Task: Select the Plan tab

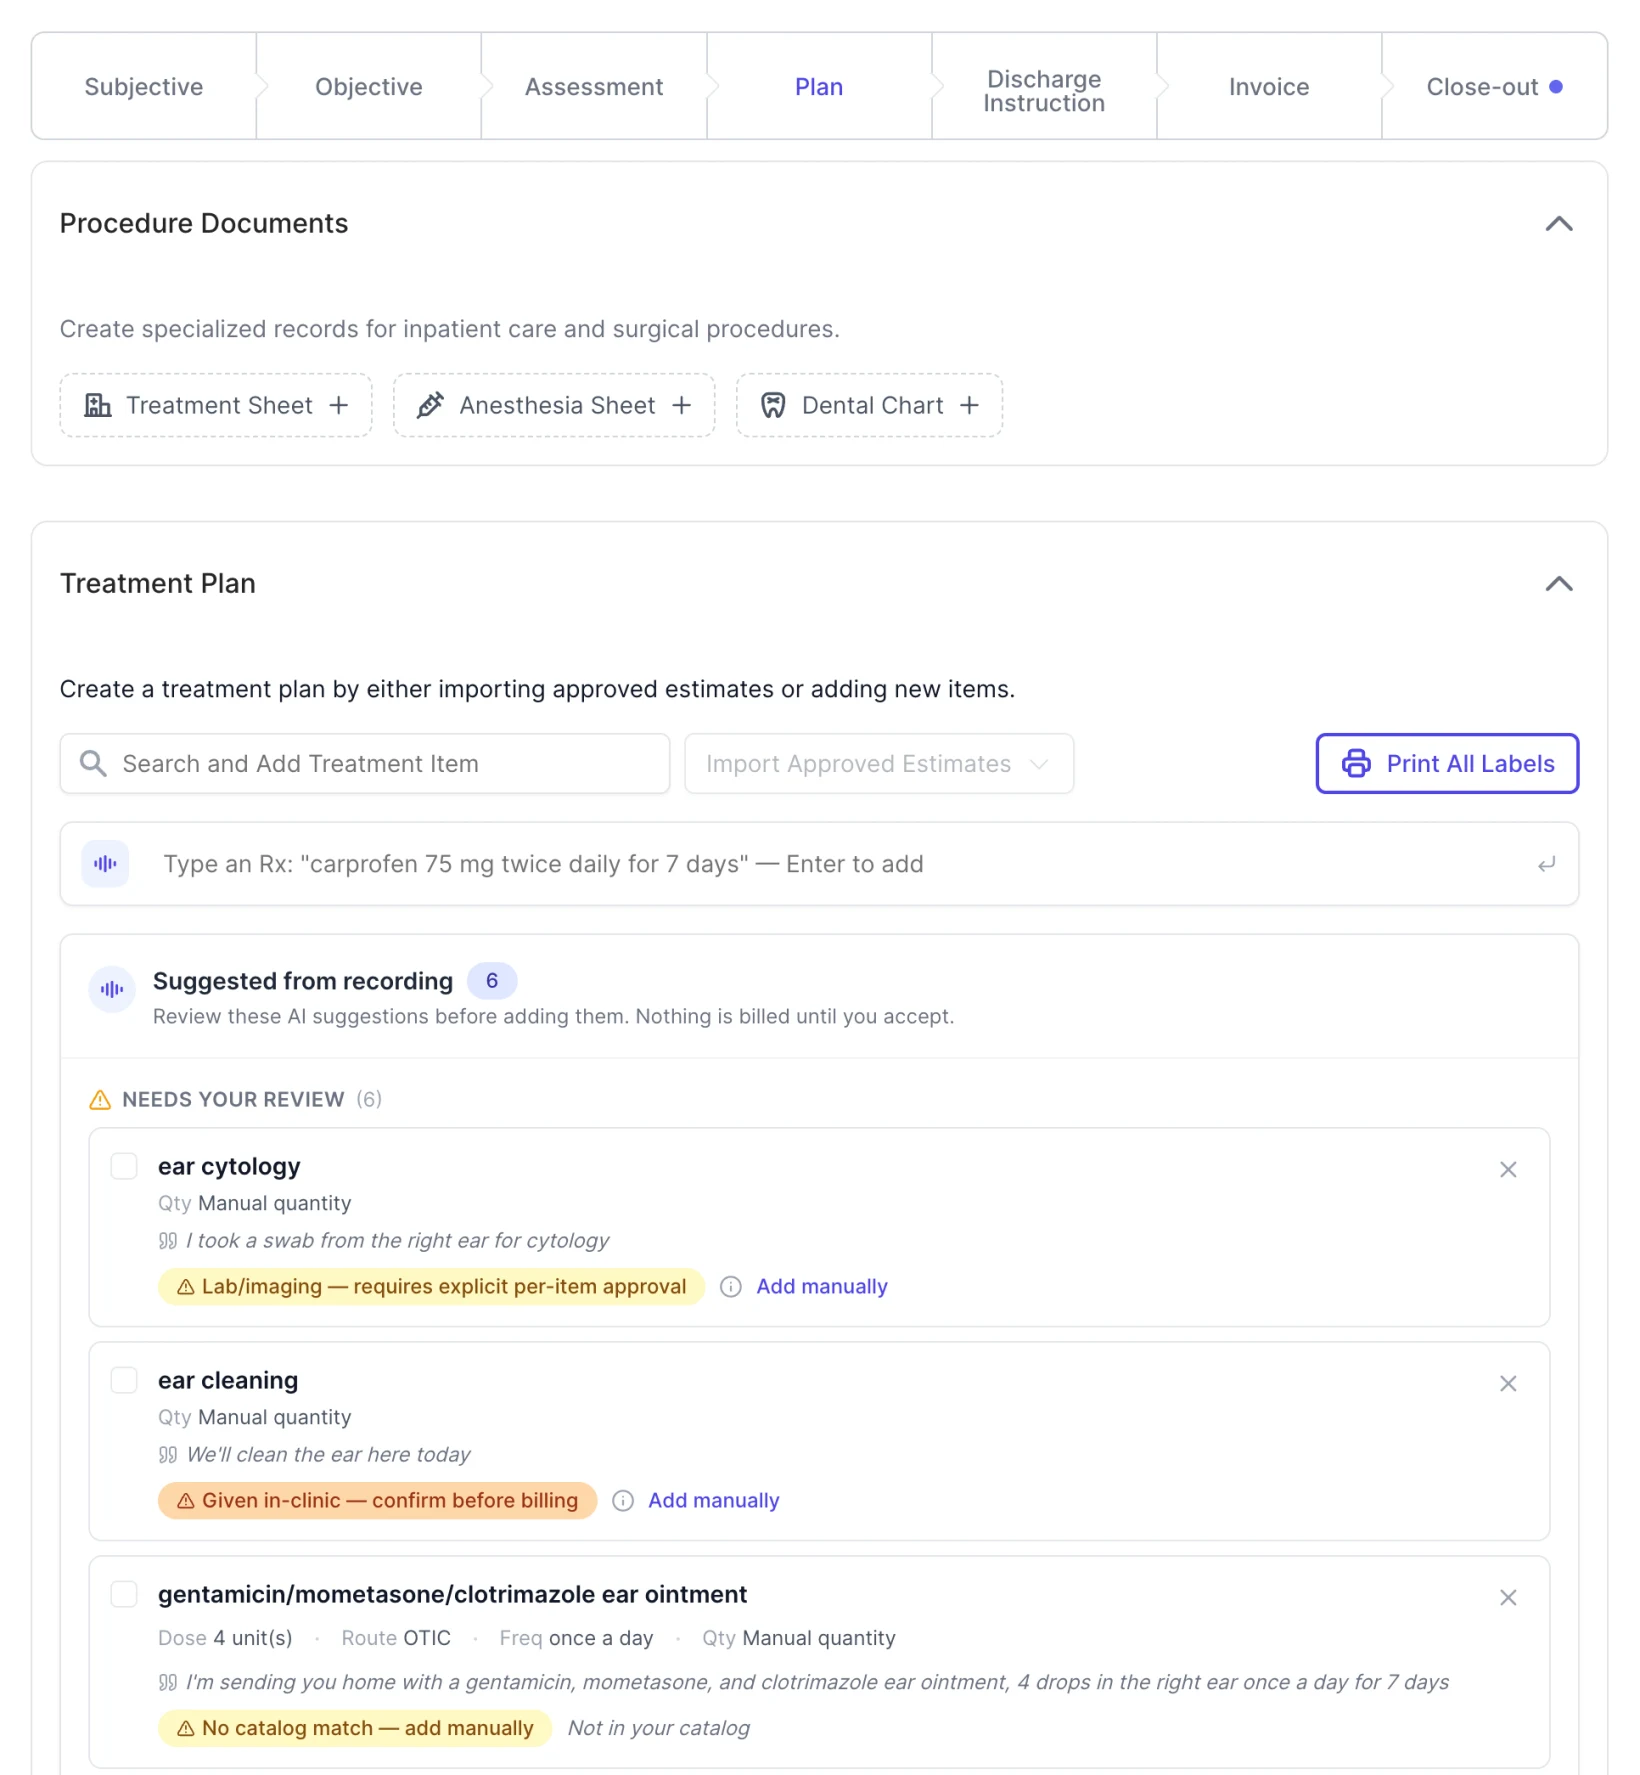Action: point(819,87)
